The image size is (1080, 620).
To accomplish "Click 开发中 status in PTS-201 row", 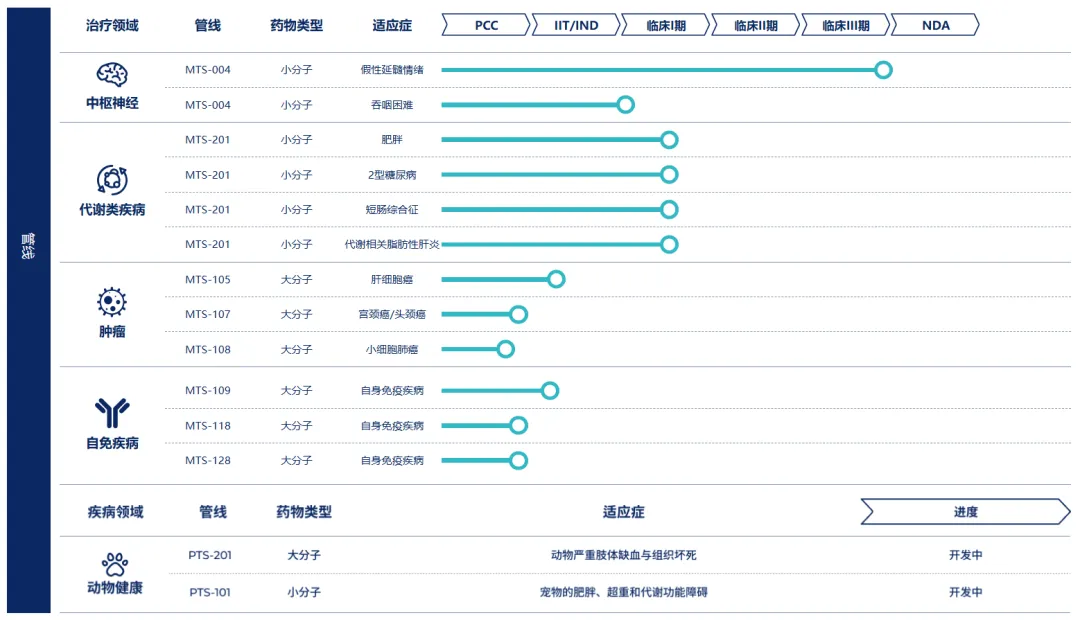I will point(966,555).
